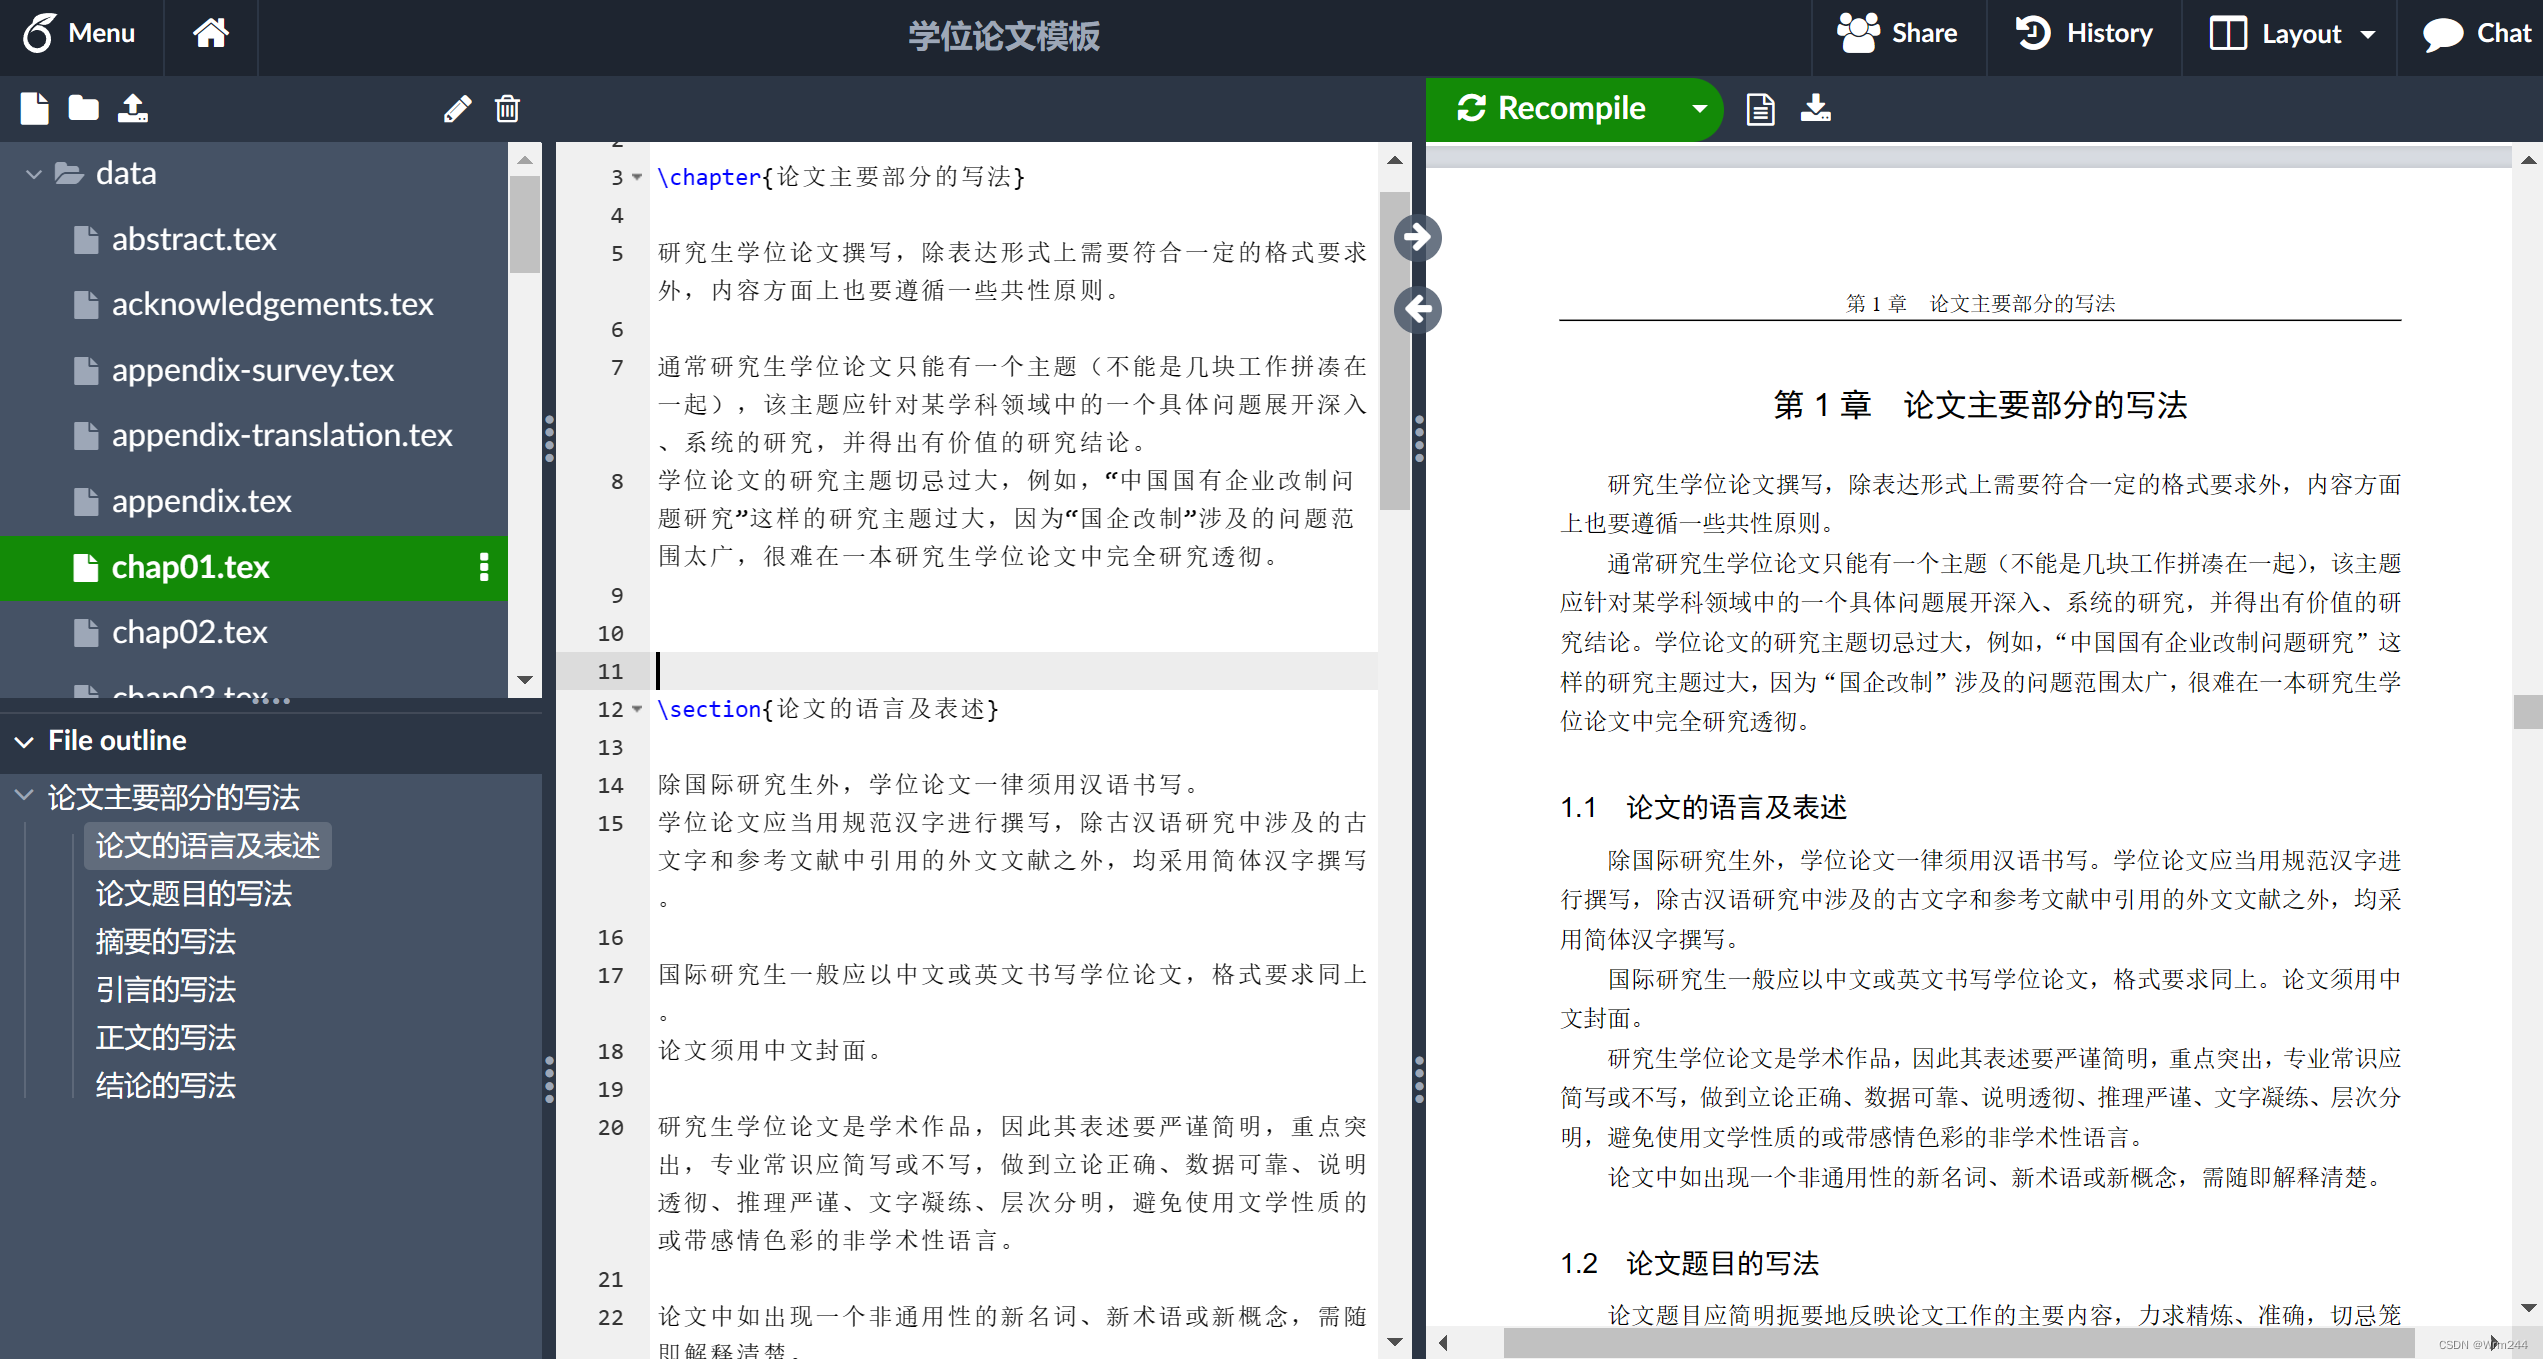The width and height of the screenshot is (2543, 1359).
Task: Collapse the data folder
Action: (x=33, y=173)
